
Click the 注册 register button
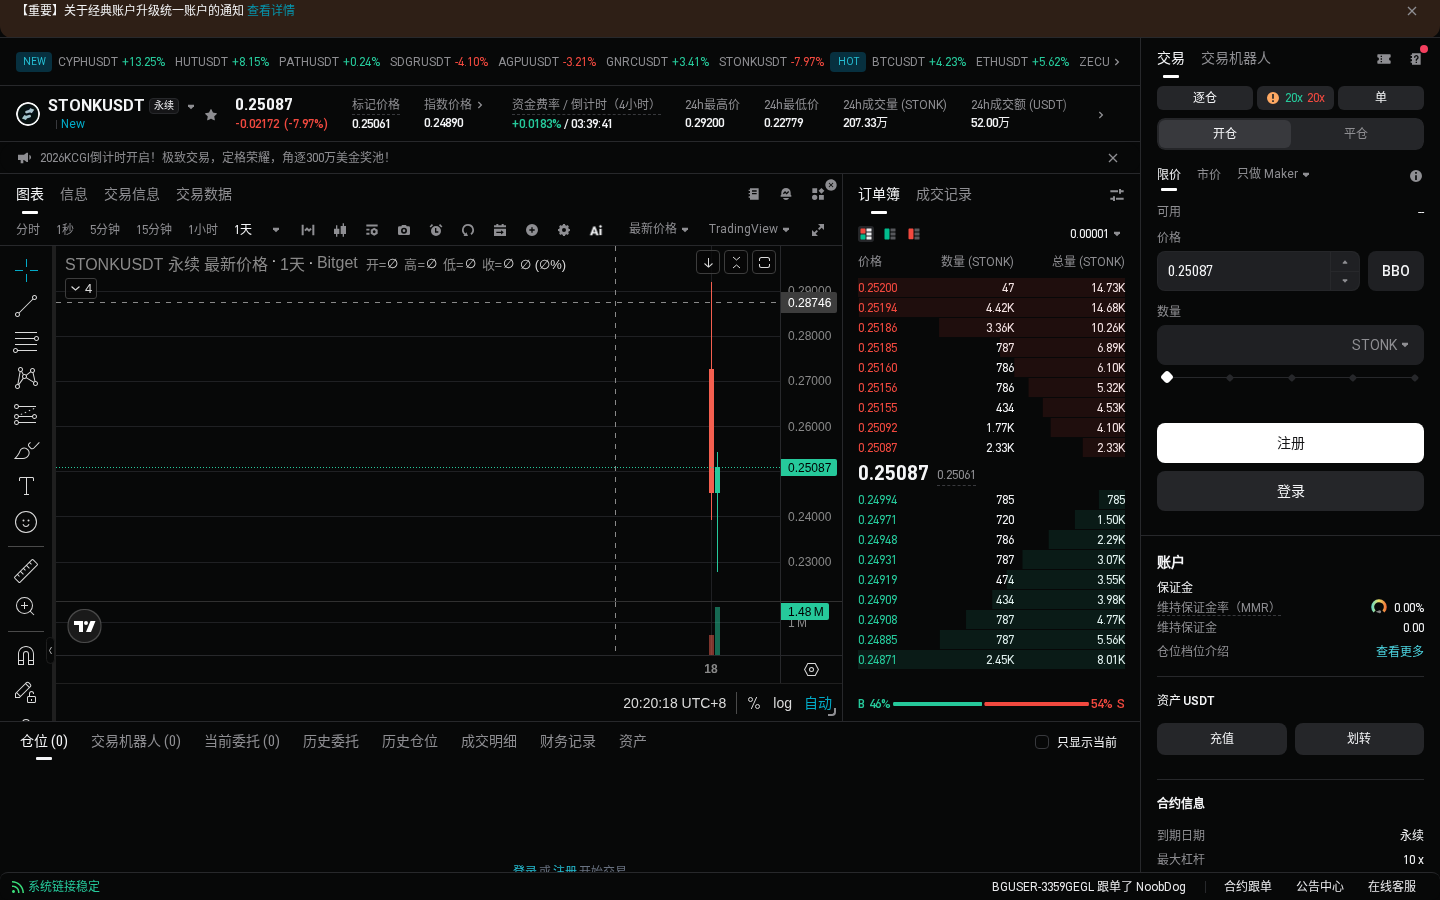point(1290,443)
